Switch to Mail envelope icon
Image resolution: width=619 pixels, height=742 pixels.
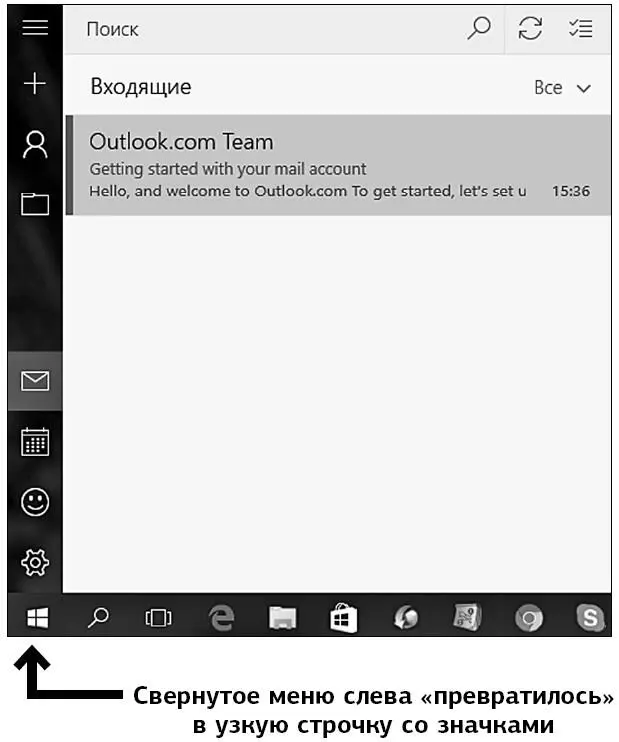click(x=35, y=381)
